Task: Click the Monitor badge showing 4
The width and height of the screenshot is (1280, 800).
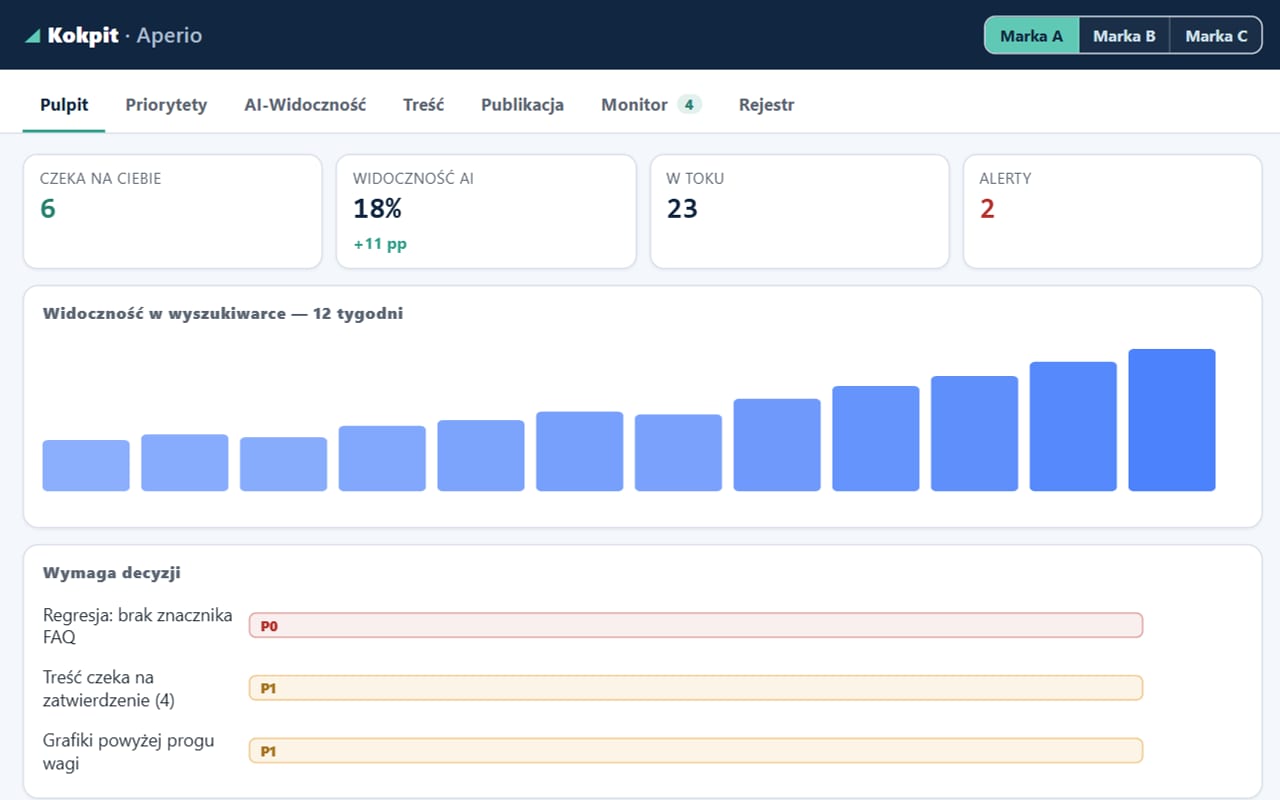Action: 689,104
